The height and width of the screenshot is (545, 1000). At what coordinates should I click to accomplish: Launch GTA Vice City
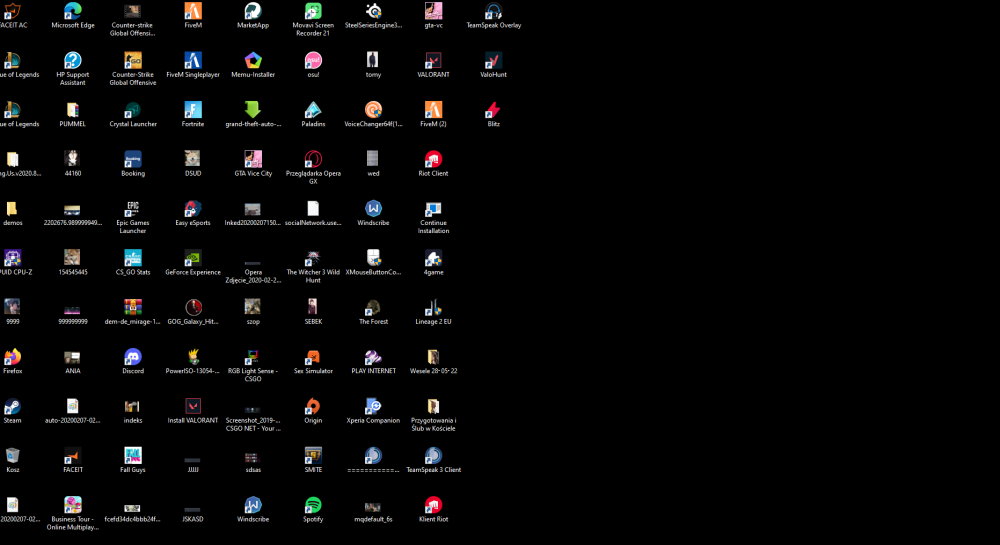(253, 159)
